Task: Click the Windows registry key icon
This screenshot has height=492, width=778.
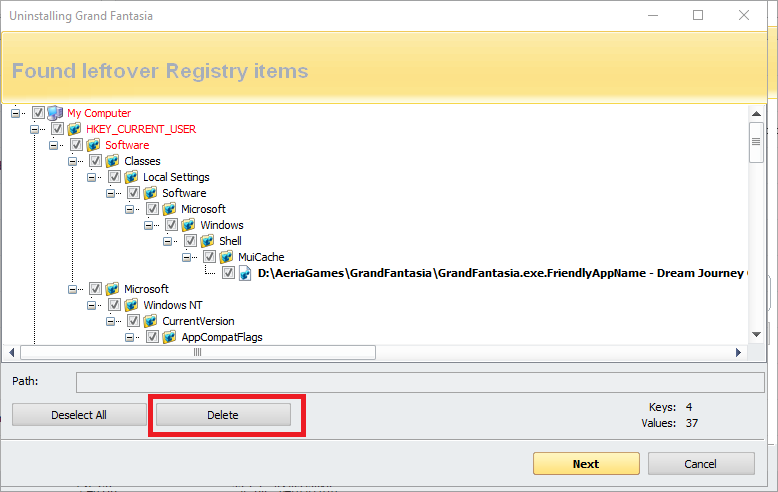Action: pyautogui.click(x=188, y=225)
